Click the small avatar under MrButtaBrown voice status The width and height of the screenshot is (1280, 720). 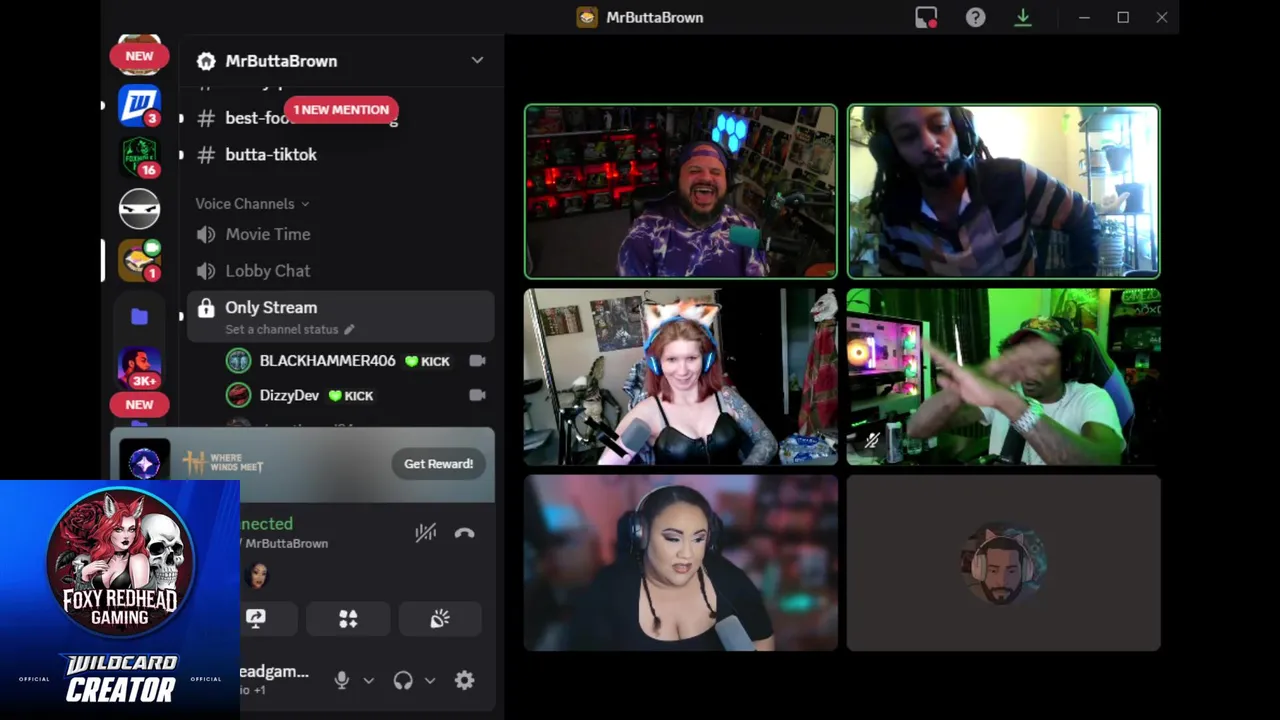pos(256,575)
